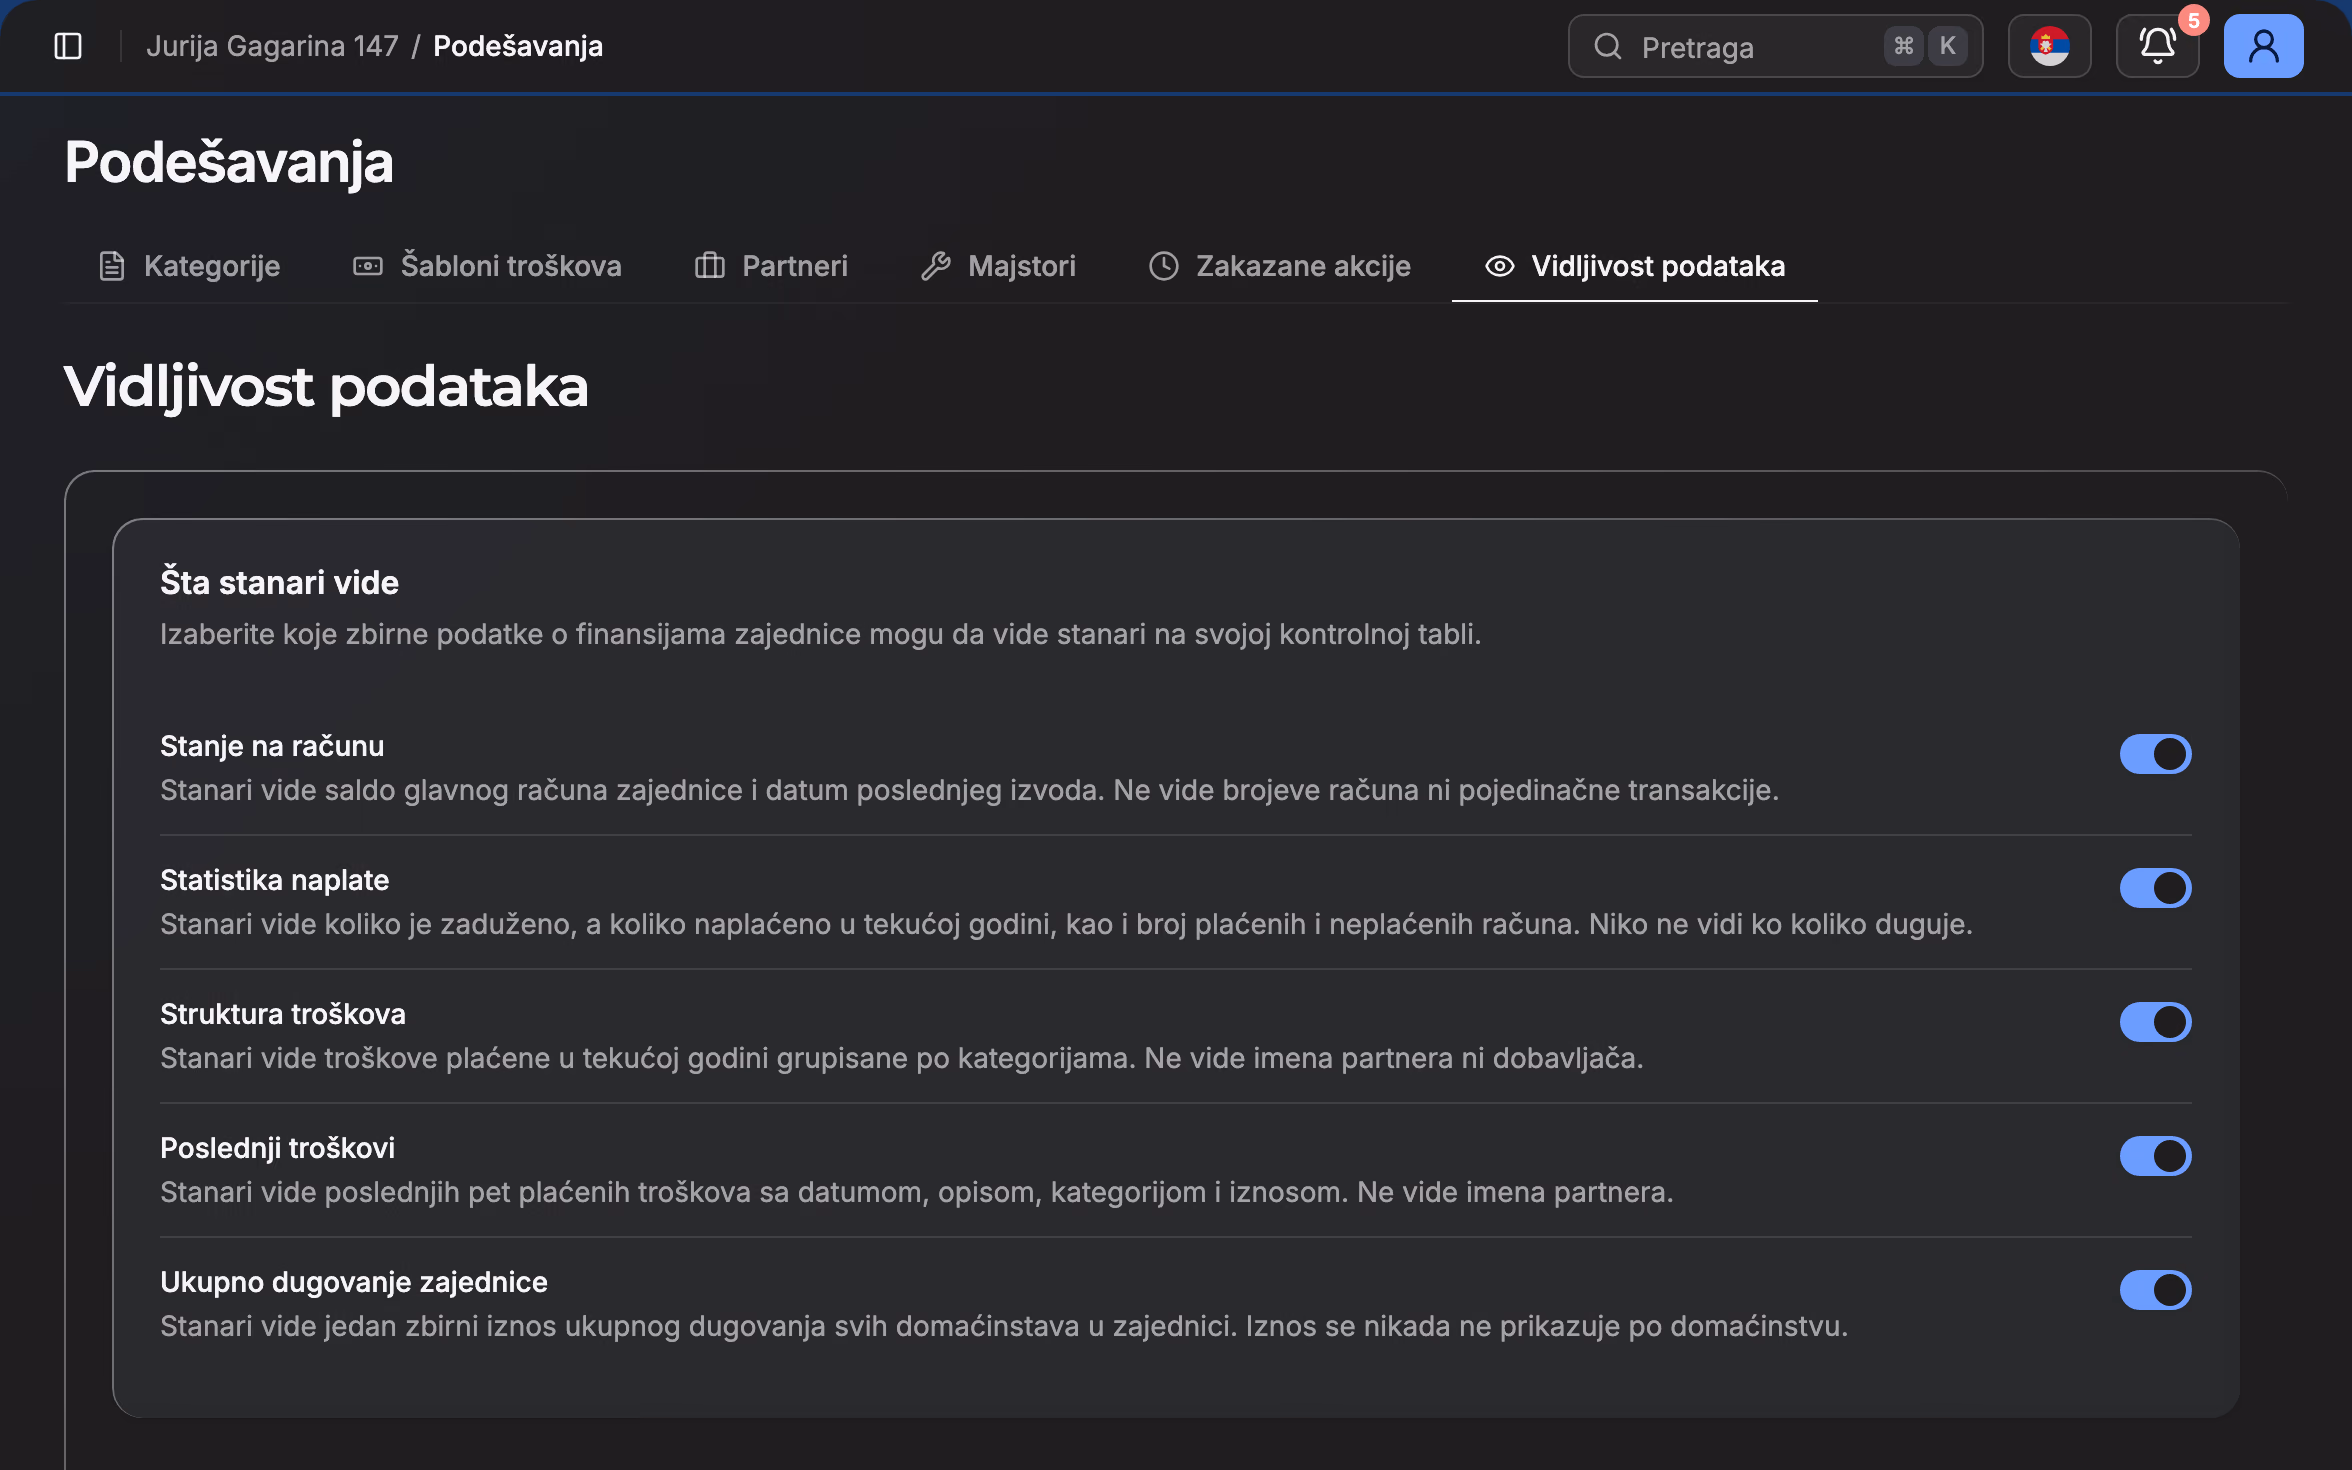Screen dimensions: 2352x1470
Task: Click the Majstori wrench icon
Action: (935, 266)
